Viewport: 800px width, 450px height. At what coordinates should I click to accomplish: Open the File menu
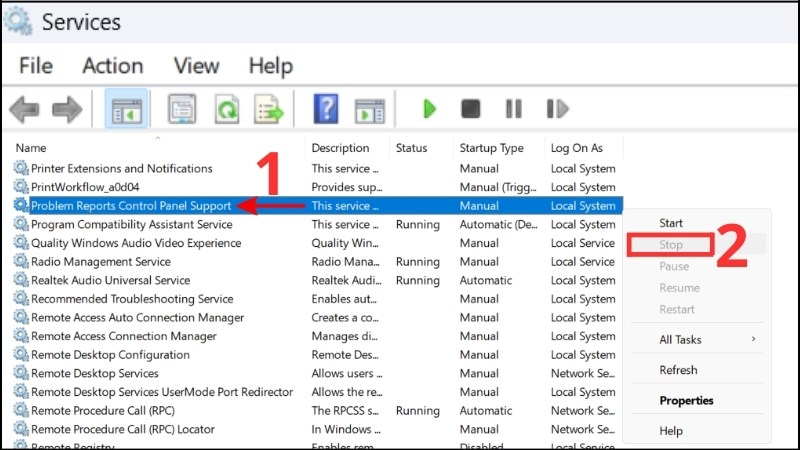coord(36,66)
